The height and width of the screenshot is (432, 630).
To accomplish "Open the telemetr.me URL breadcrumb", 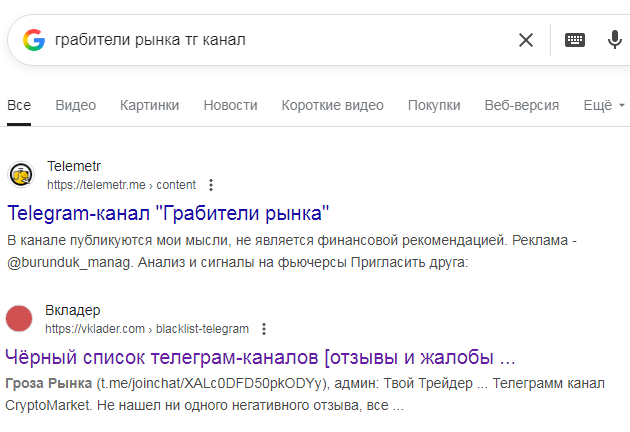I will point(121,185).
